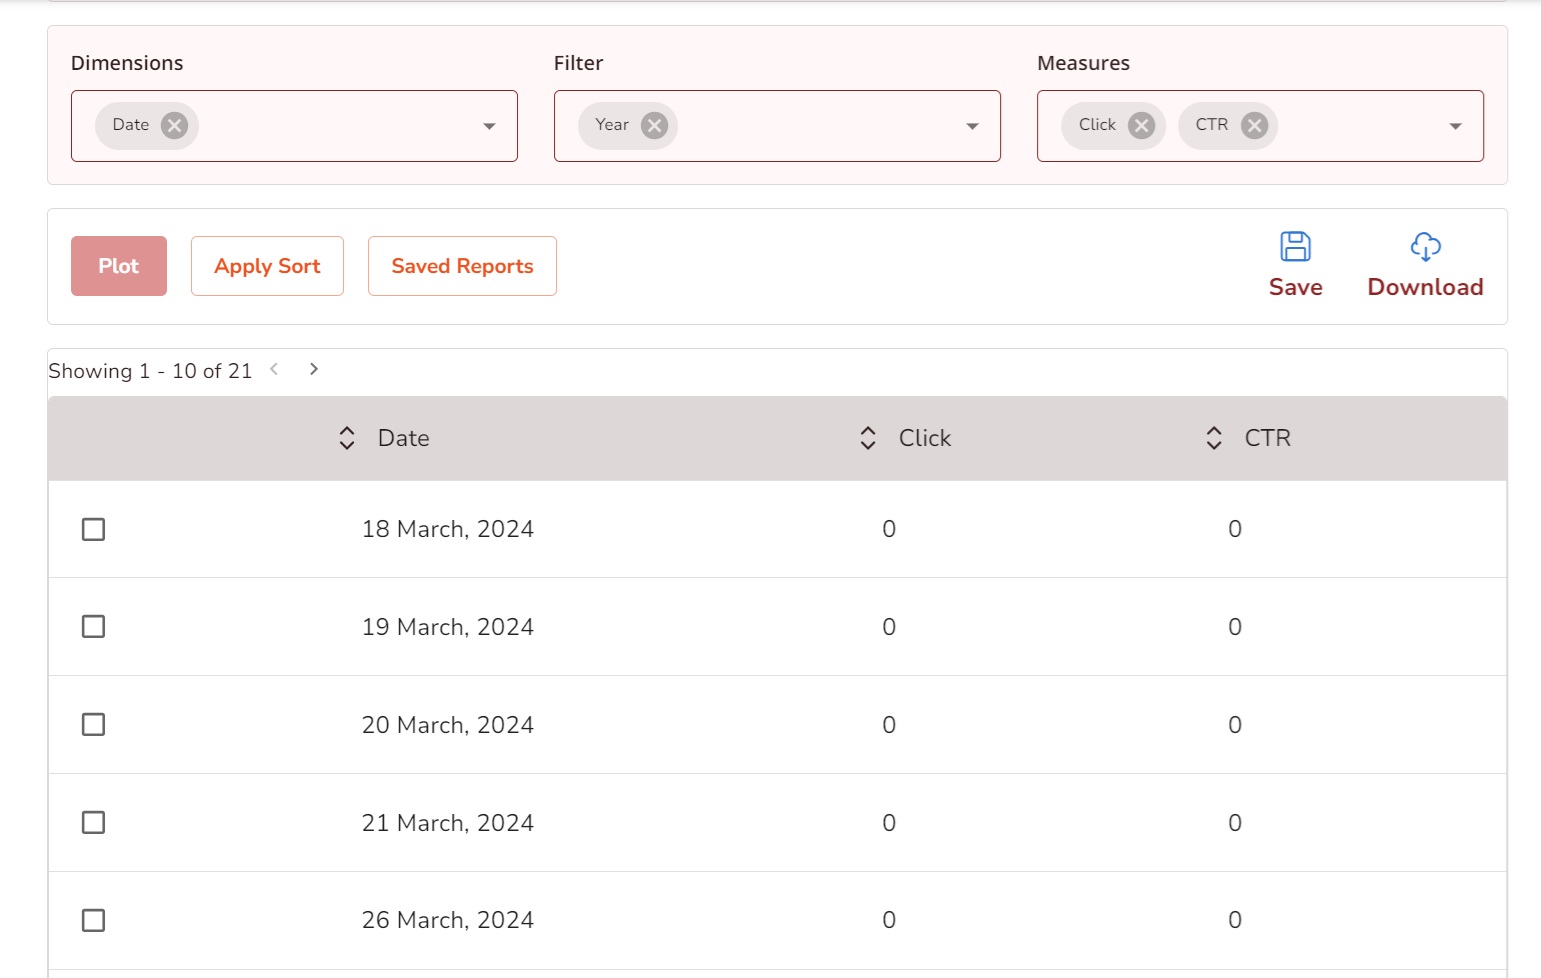Viewport: 1541px width, 978px height.
Task: Sort table by CTR column arrows
Action: coord(1214,438)
